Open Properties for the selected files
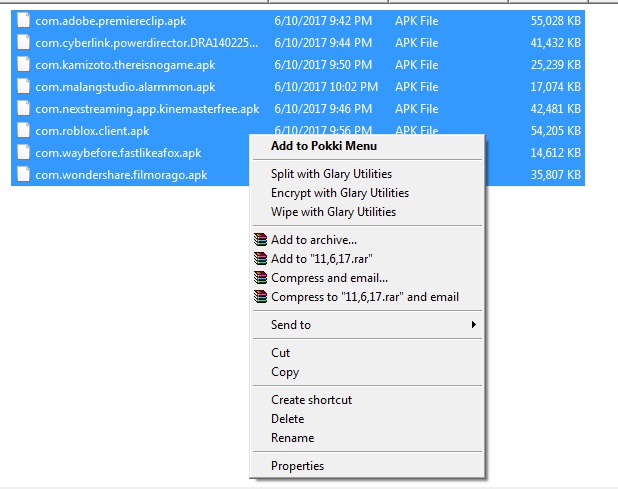Screen dimensions: 618x489 (x=297, y=466)
